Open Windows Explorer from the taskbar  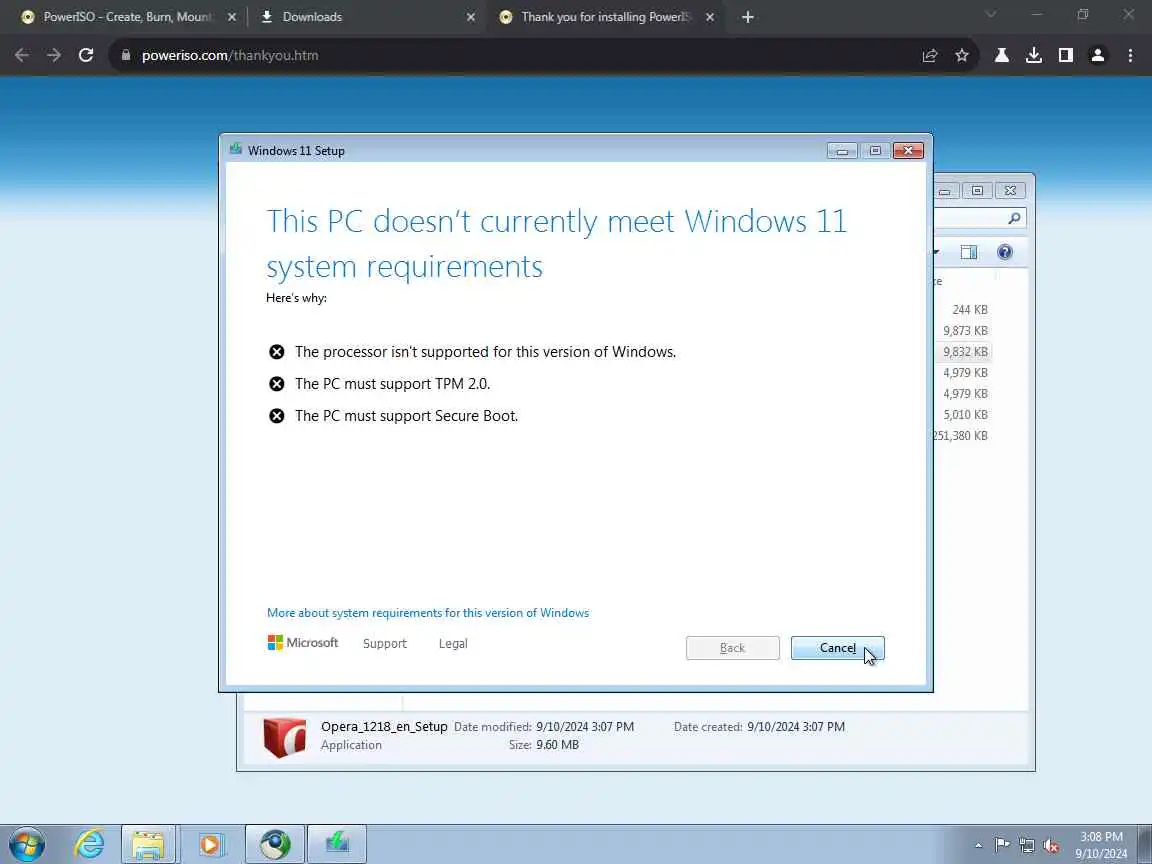[148, 844]
